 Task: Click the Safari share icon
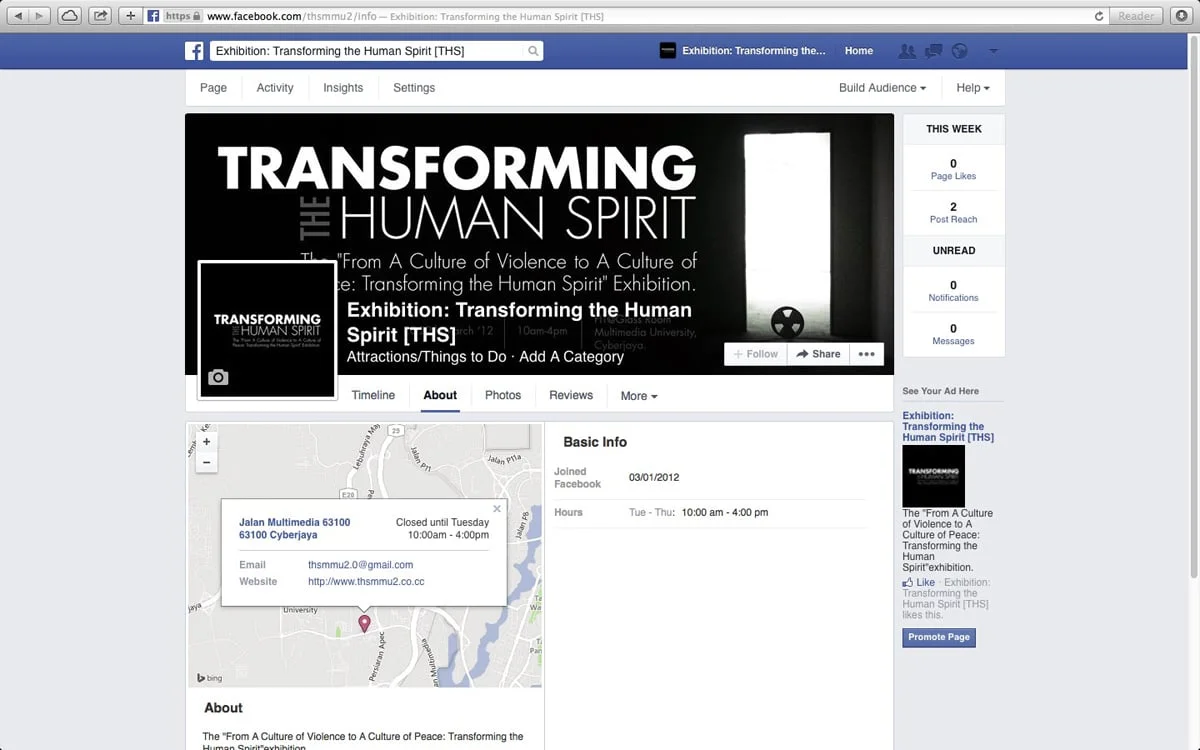(x=100, y=16)
